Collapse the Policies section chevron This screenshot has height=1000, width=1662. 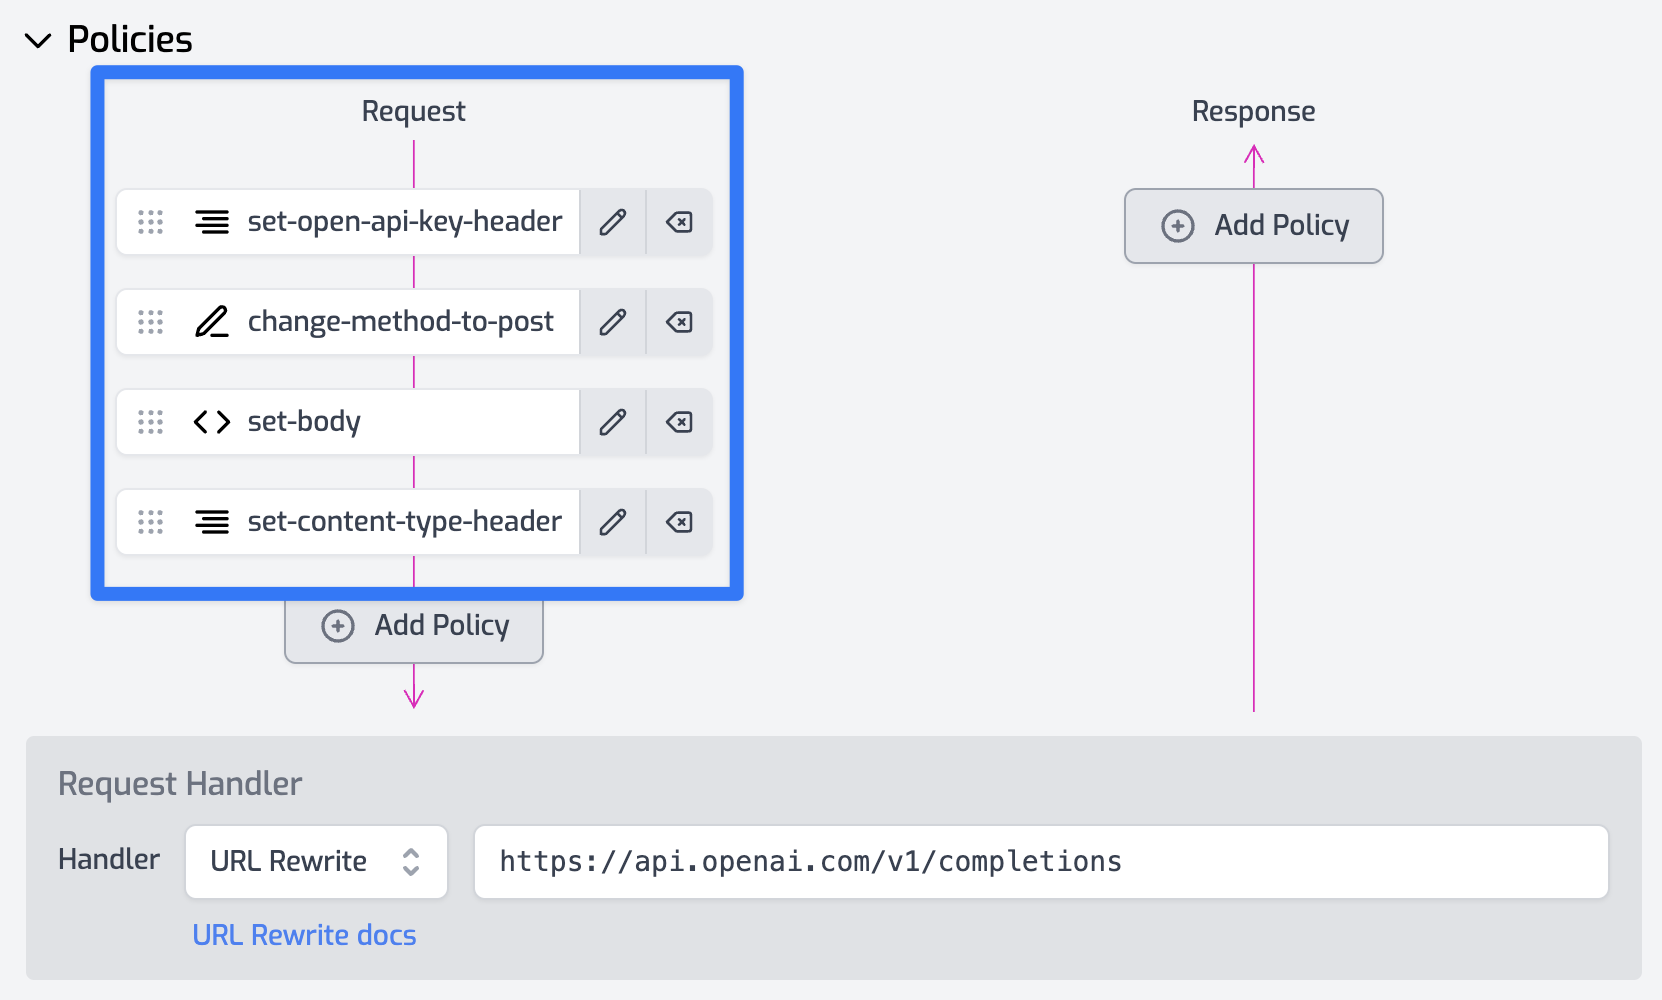[38, 41]
